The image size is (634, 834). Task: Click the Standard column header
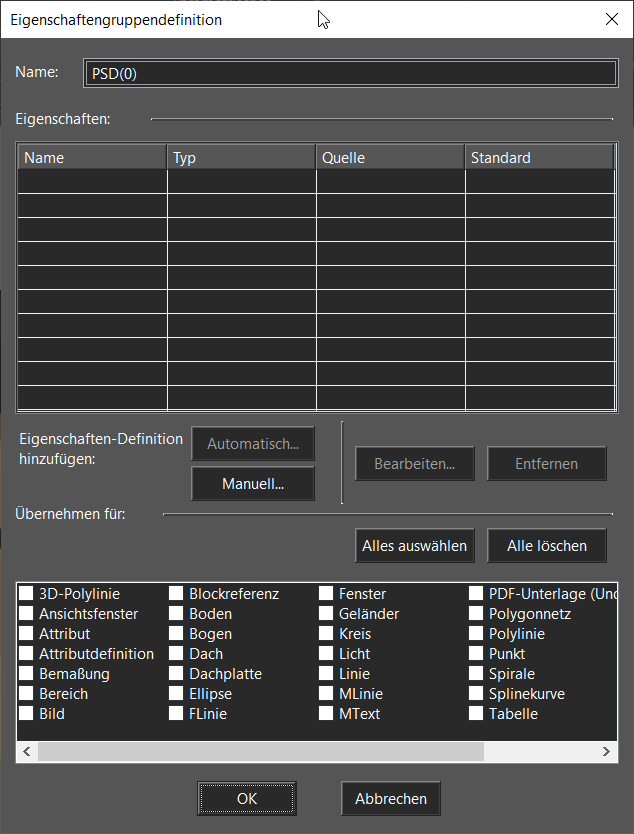tap(538, 158)
